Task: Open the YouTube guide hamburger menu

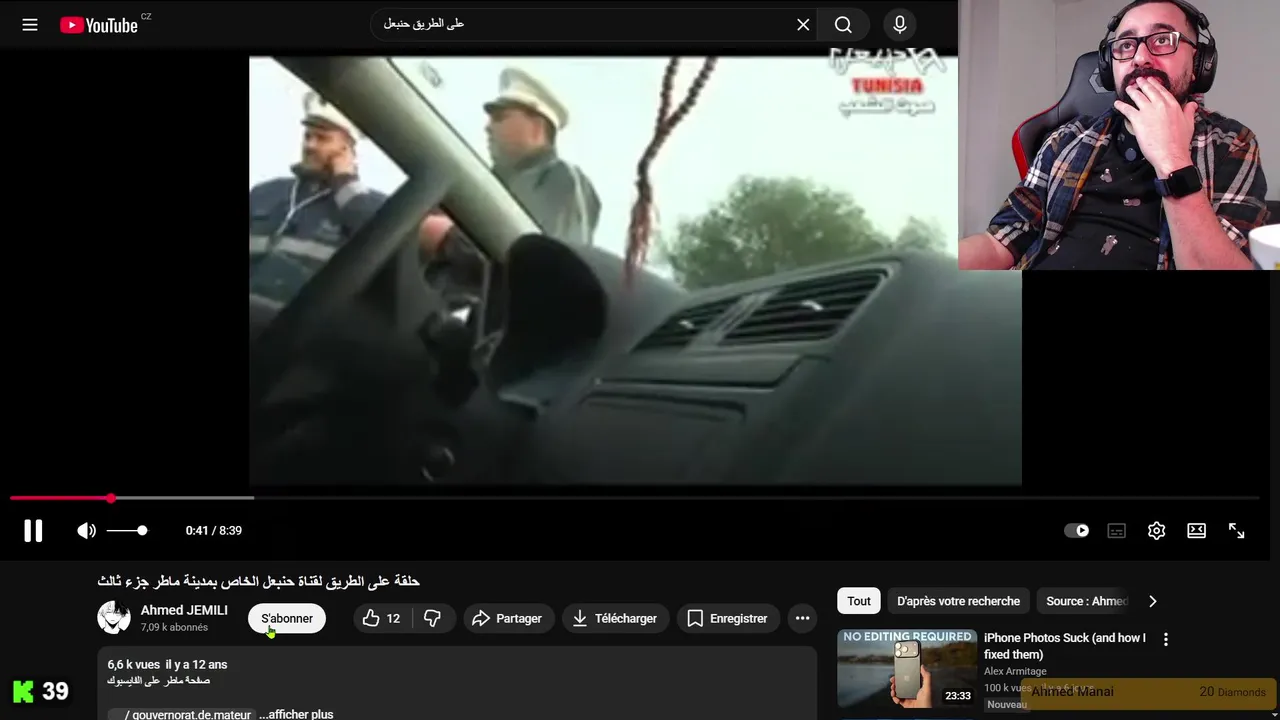Action: [x=30, y=25]
